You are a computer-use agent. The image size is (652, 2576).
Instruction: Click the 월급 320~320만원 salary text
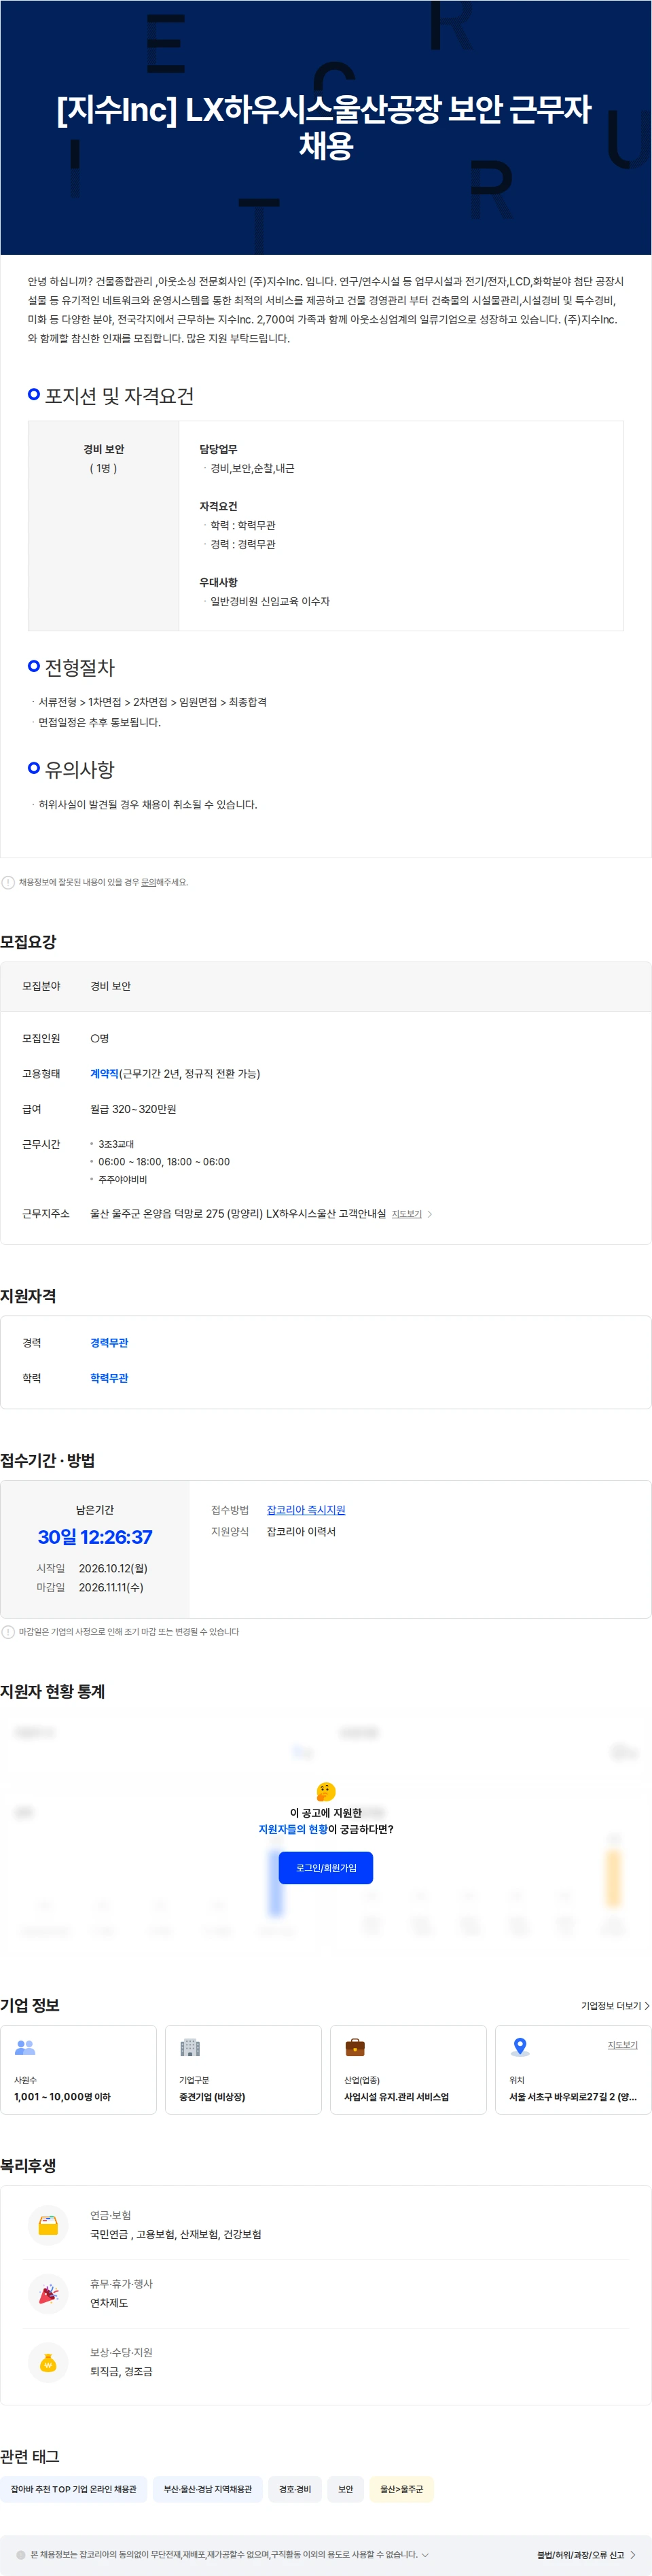[133, 1108]
